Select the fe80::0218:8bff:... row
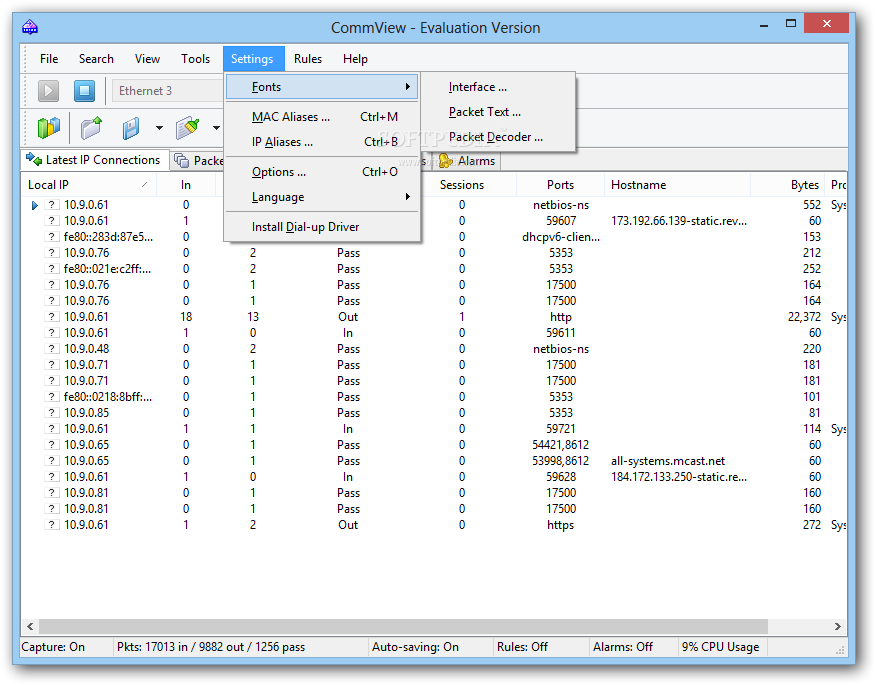 point(435,397)
